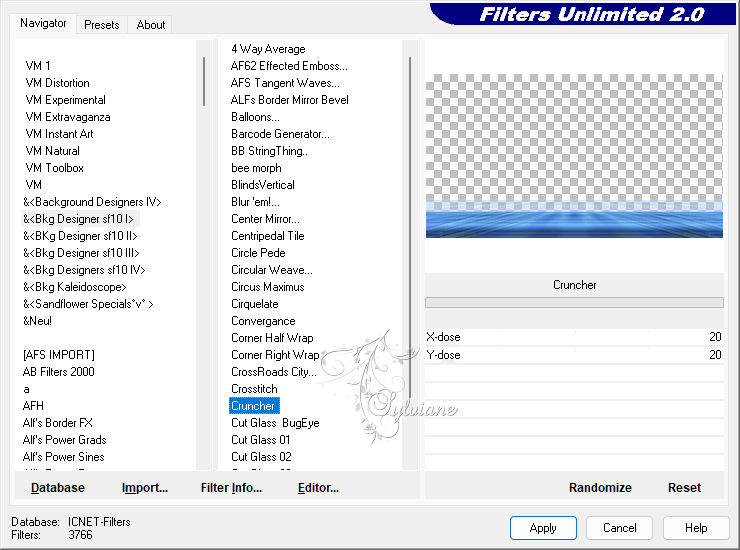This screenshot has width=740, height=550.
Task: Choose Barcode Generator... filter
Action: click(x=280, y=134)
